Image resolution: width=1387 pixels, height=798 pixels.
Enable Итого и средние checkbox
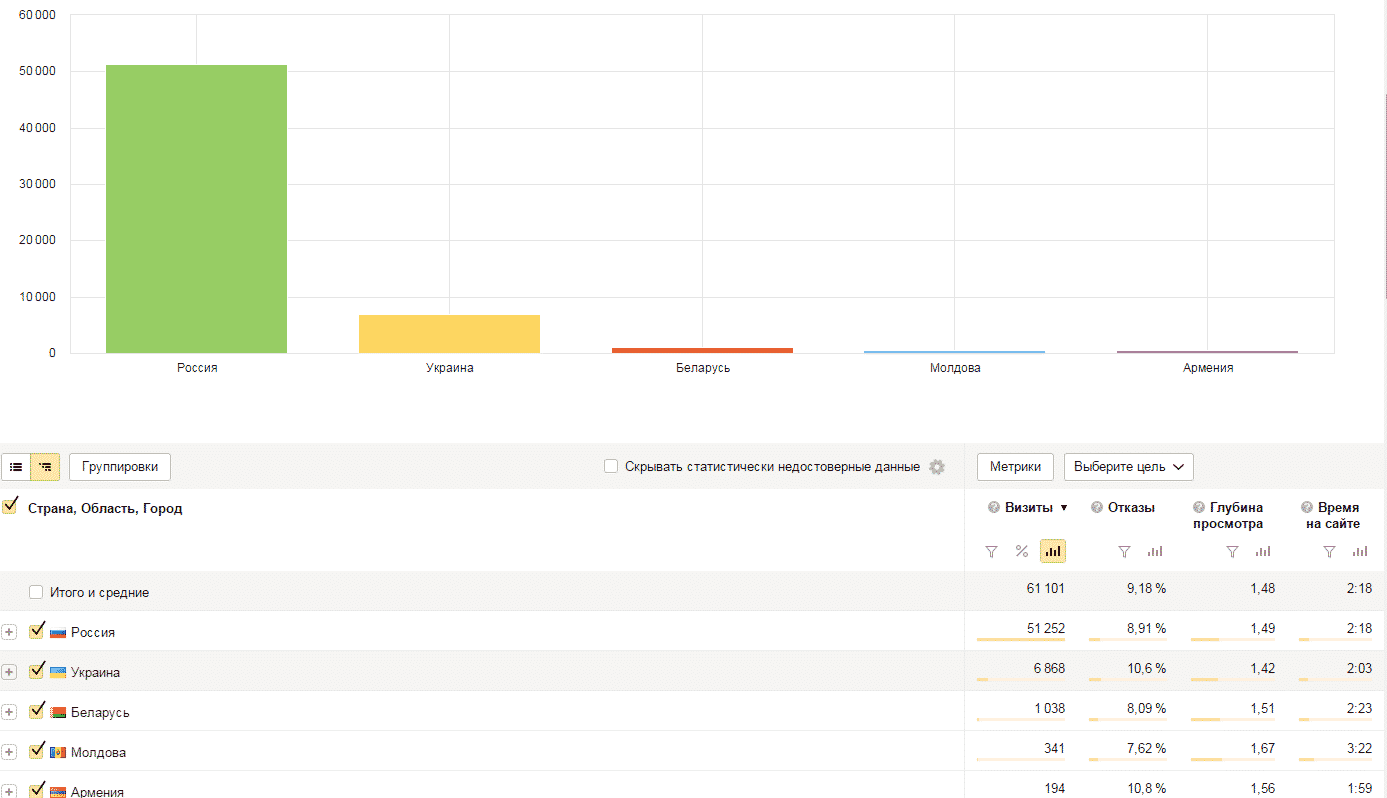tap(36, 592)
